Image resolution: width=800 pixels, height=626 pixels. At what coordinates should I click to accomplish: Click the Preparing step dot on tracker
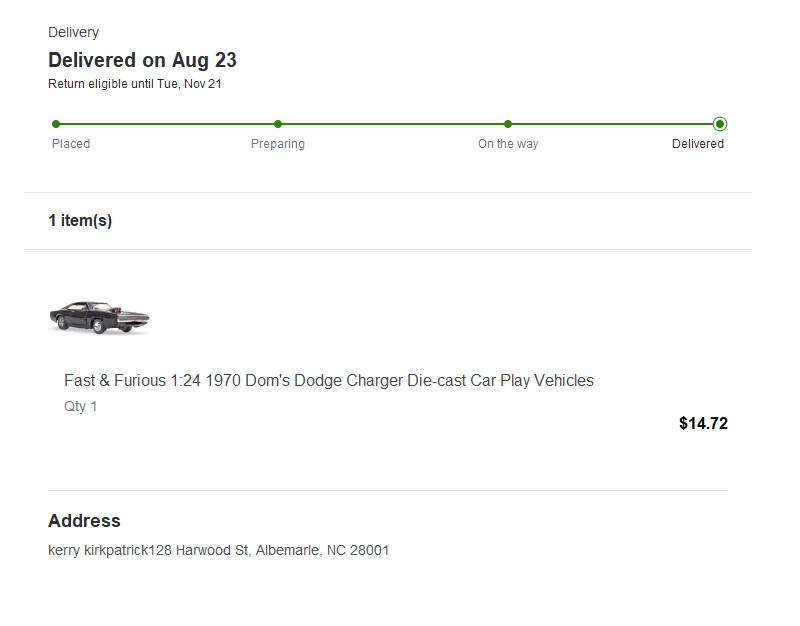tap(278, 124)
